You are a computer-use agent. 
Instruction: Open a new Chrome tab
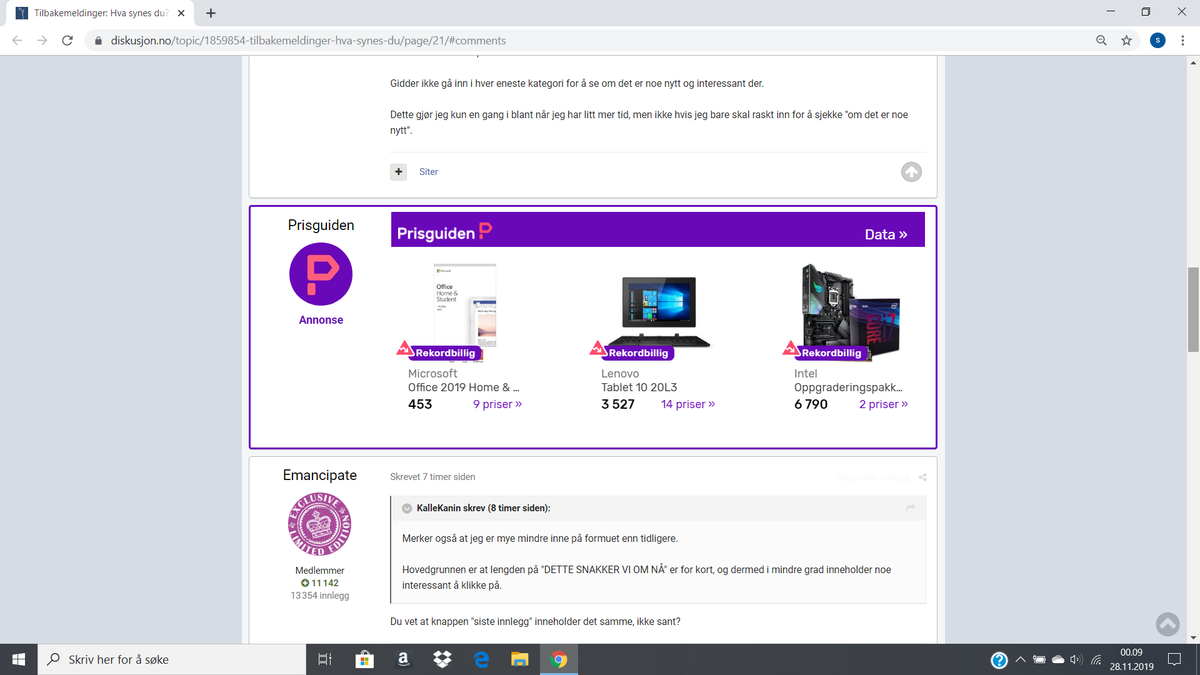pos(211,13)
